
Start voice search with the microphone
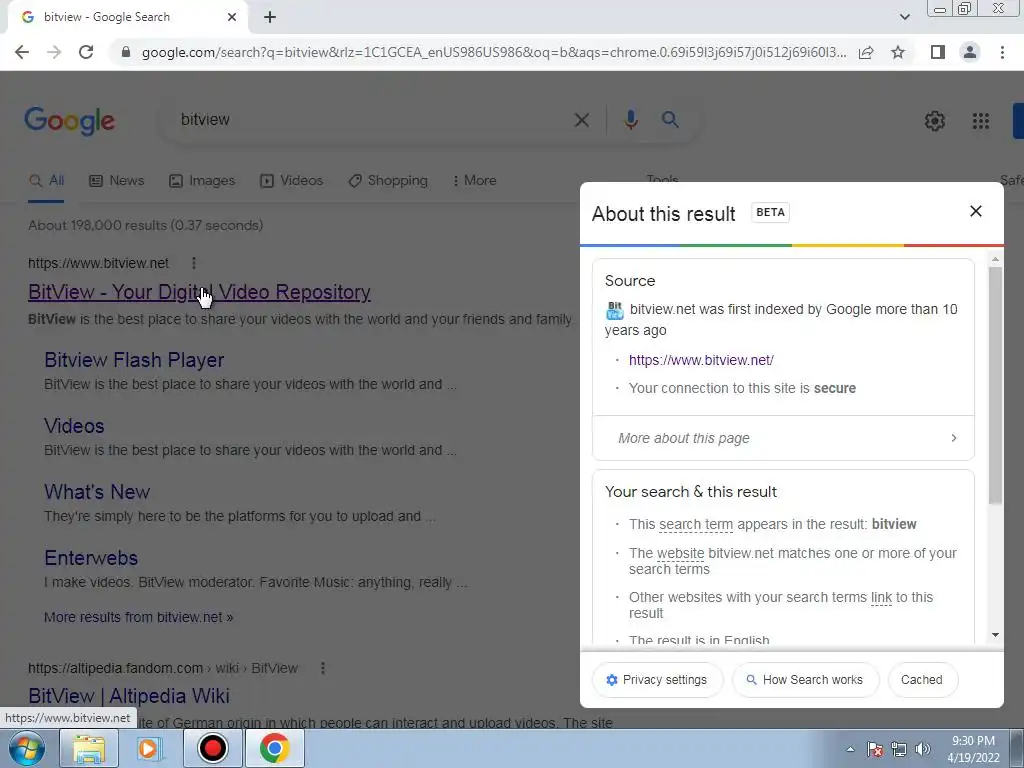(x=630, y=120)
